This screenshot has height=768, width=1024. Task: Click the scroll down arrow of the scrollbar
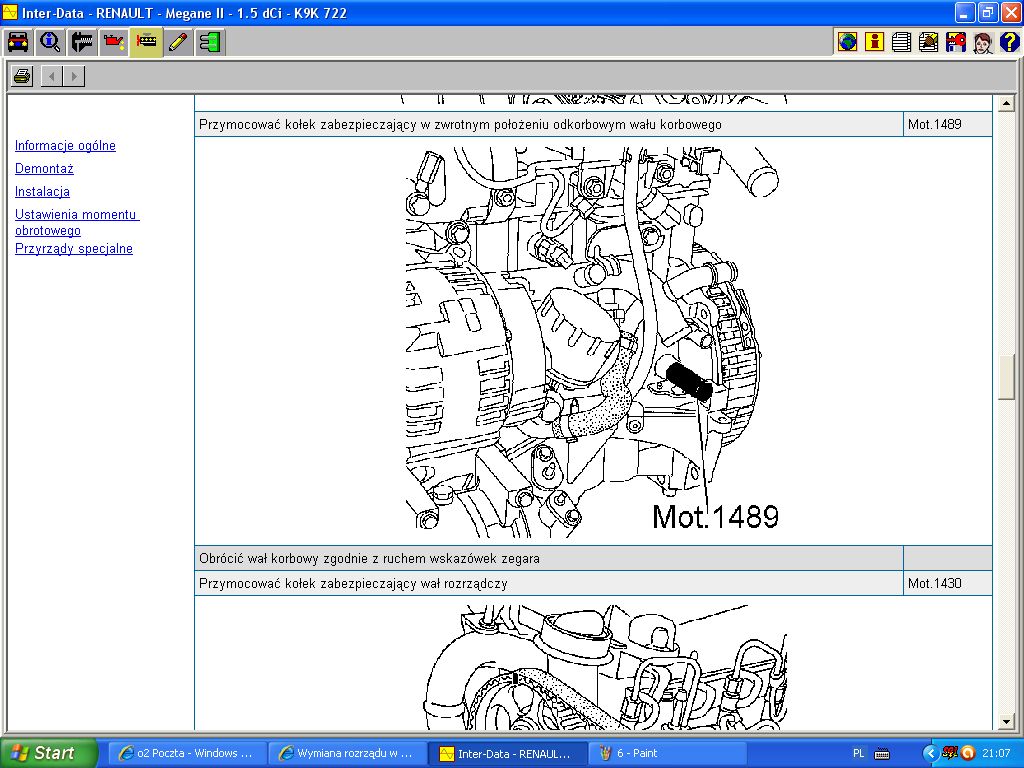point(1007,721)
